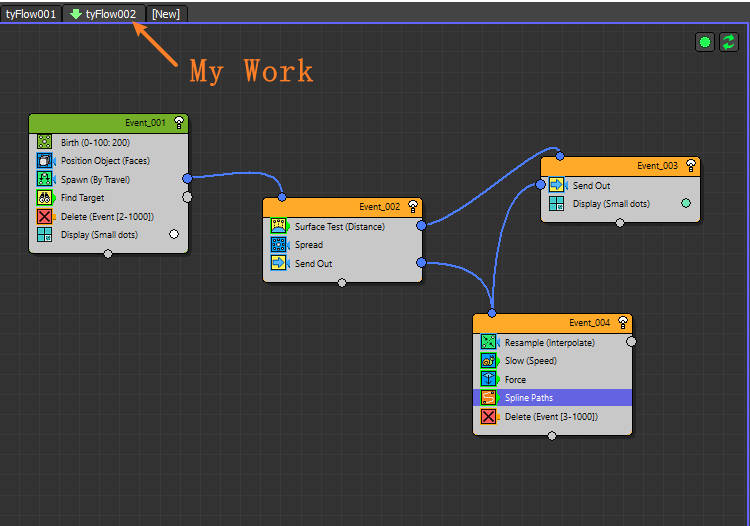
Task: Click the green refresh arrows button
Action: [728, 43]
